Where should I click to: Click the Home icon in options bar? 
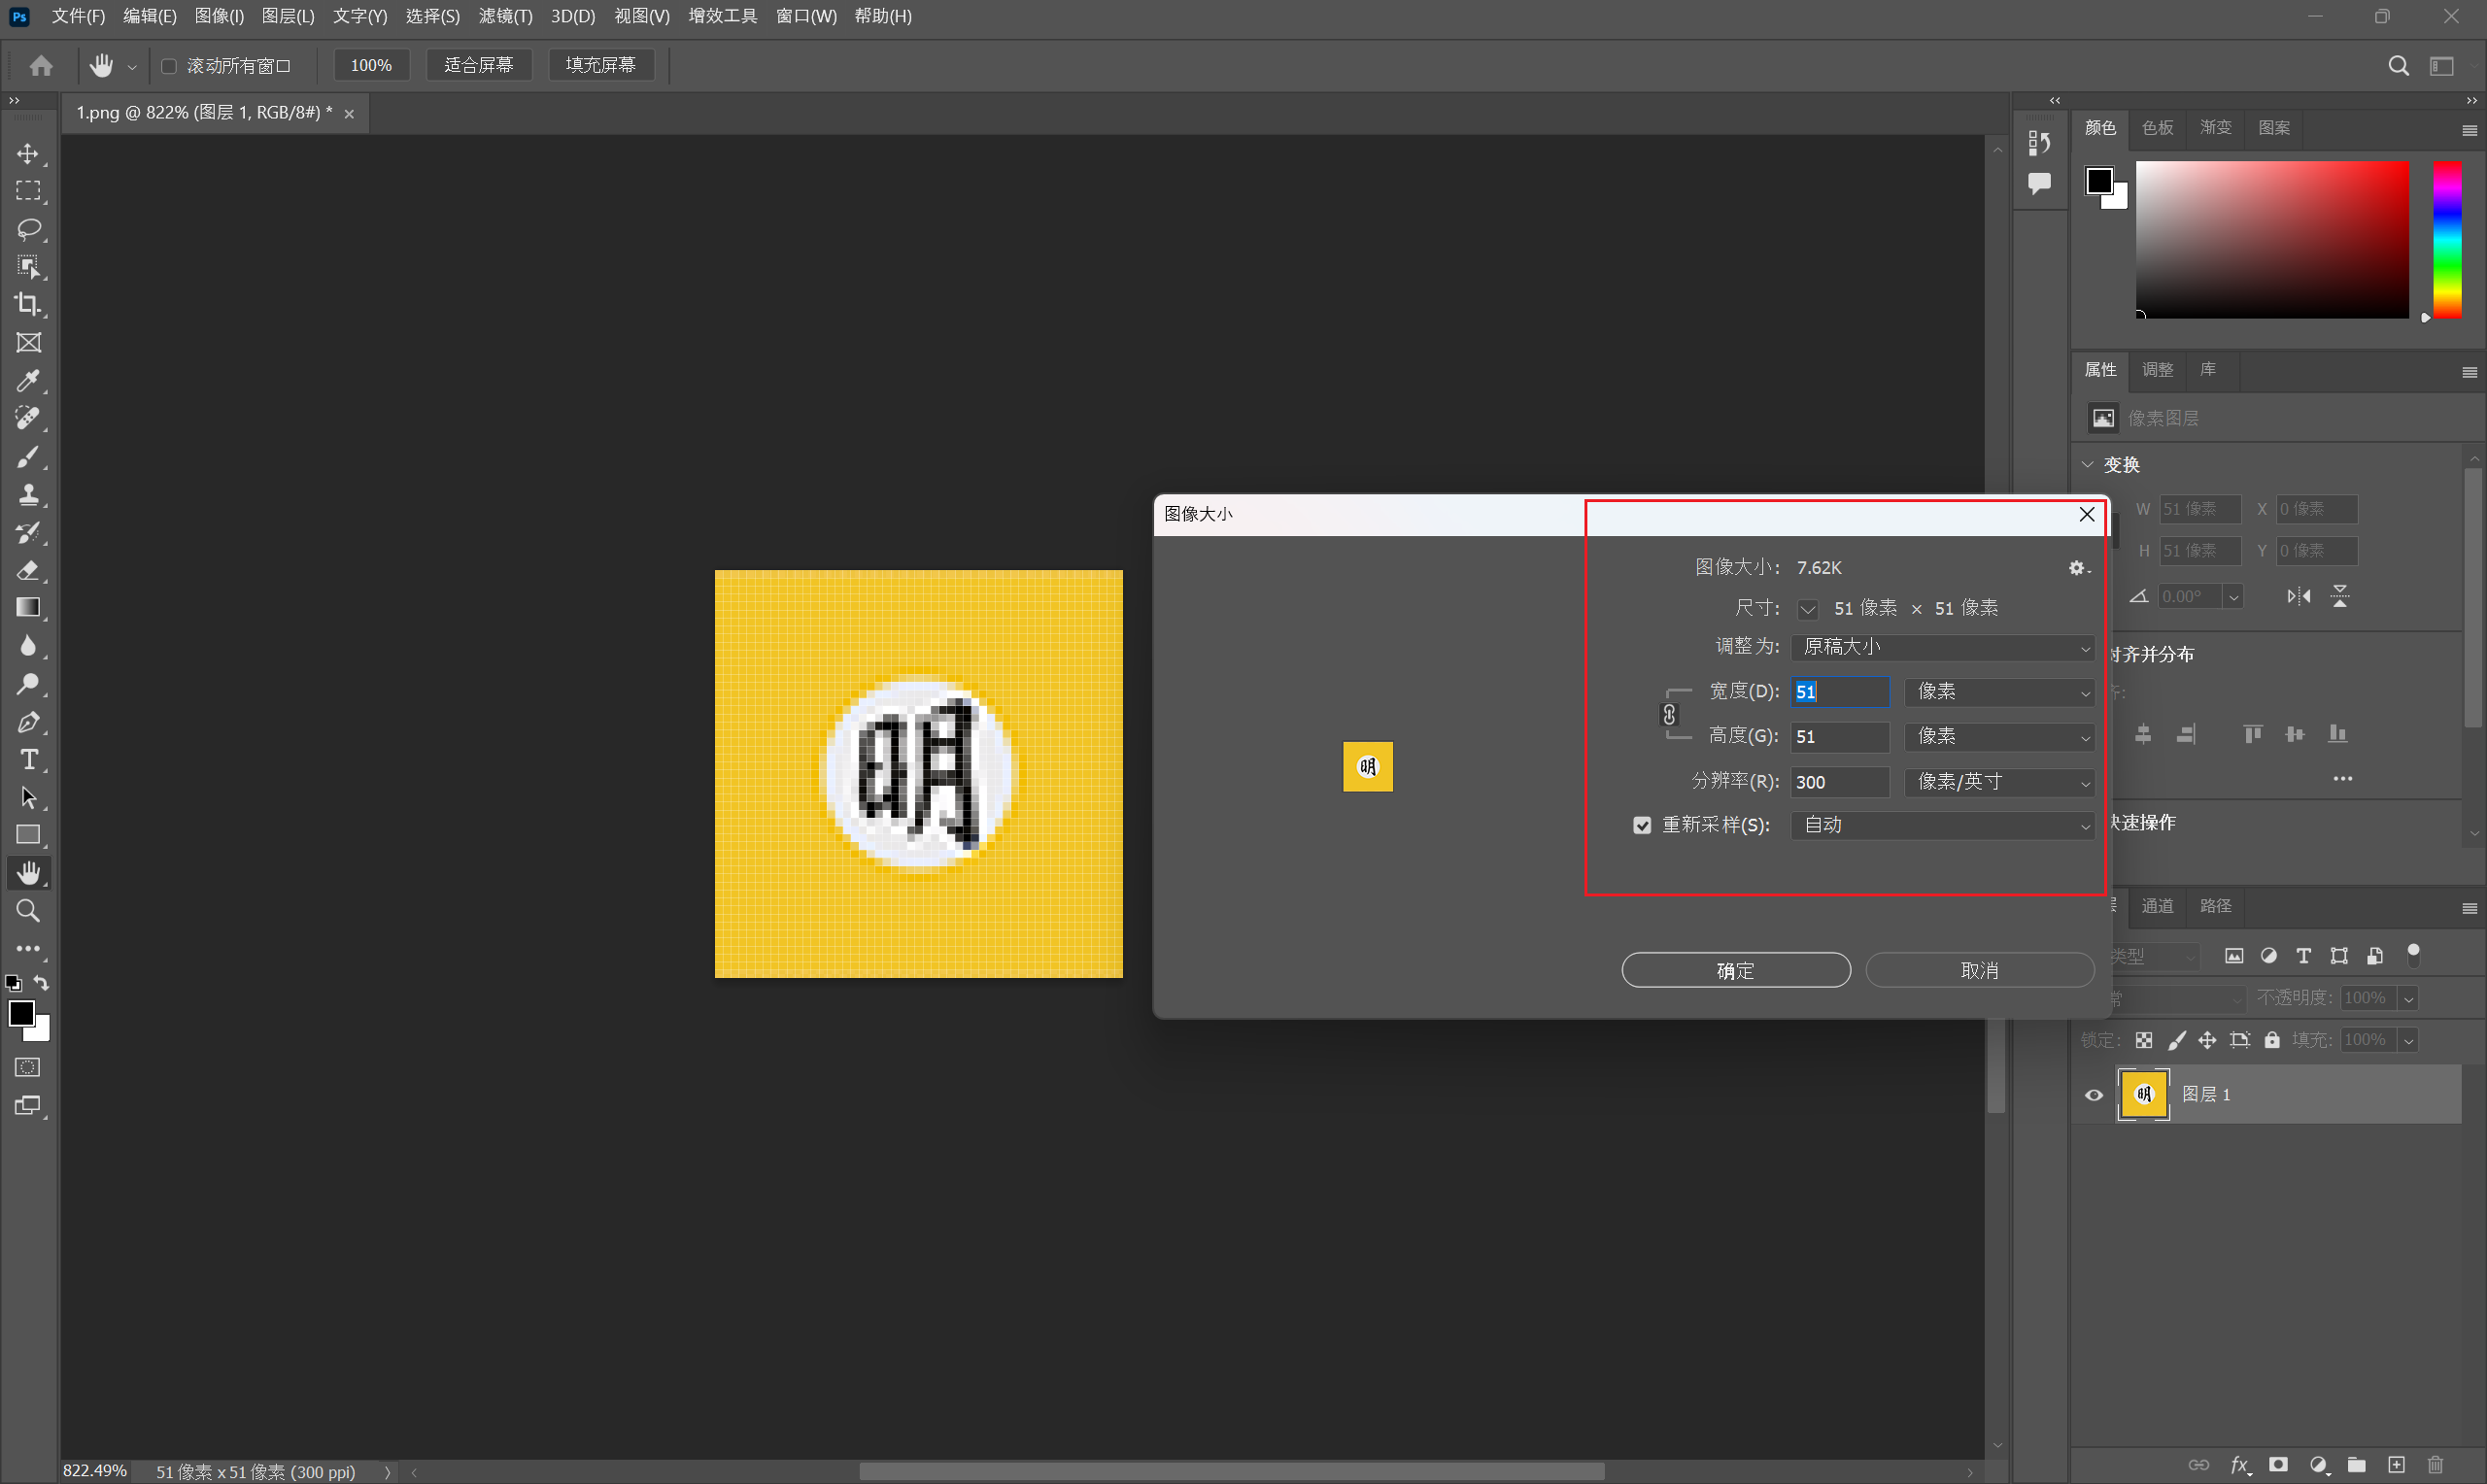pyautogui.click(x=41, y=66)
